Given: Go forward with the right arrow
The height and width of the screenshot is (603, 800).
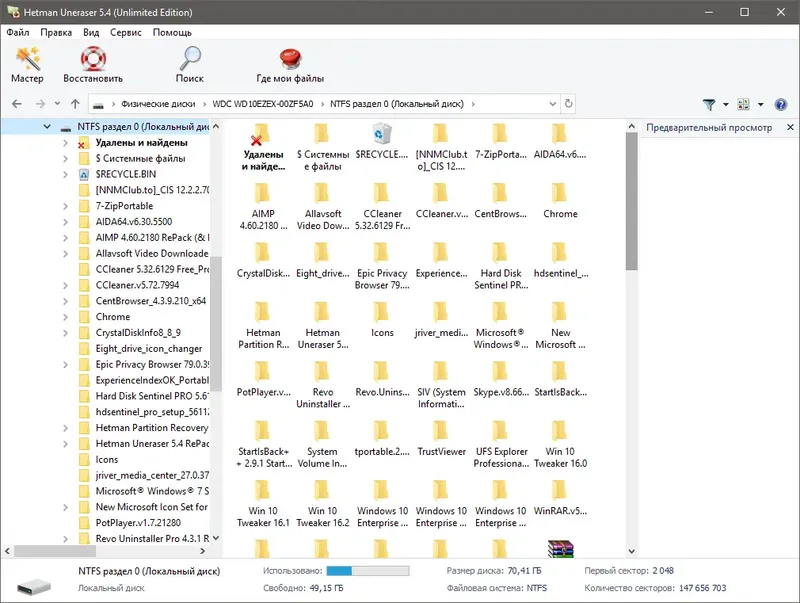Looking at the screenshot, I should [40, 104].
